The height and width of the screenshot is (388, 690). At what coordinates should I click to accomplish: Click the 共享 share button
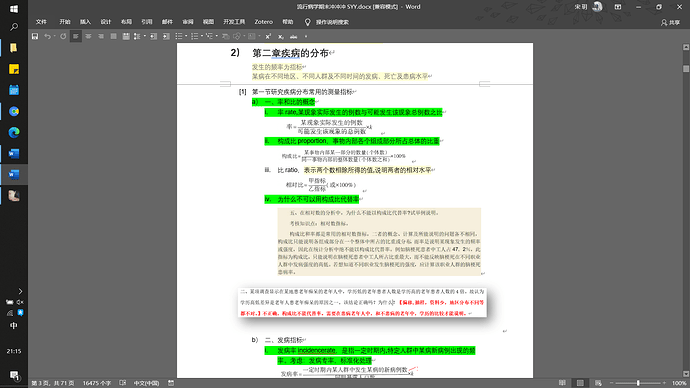pyautogui.click(x=670, y=22)
